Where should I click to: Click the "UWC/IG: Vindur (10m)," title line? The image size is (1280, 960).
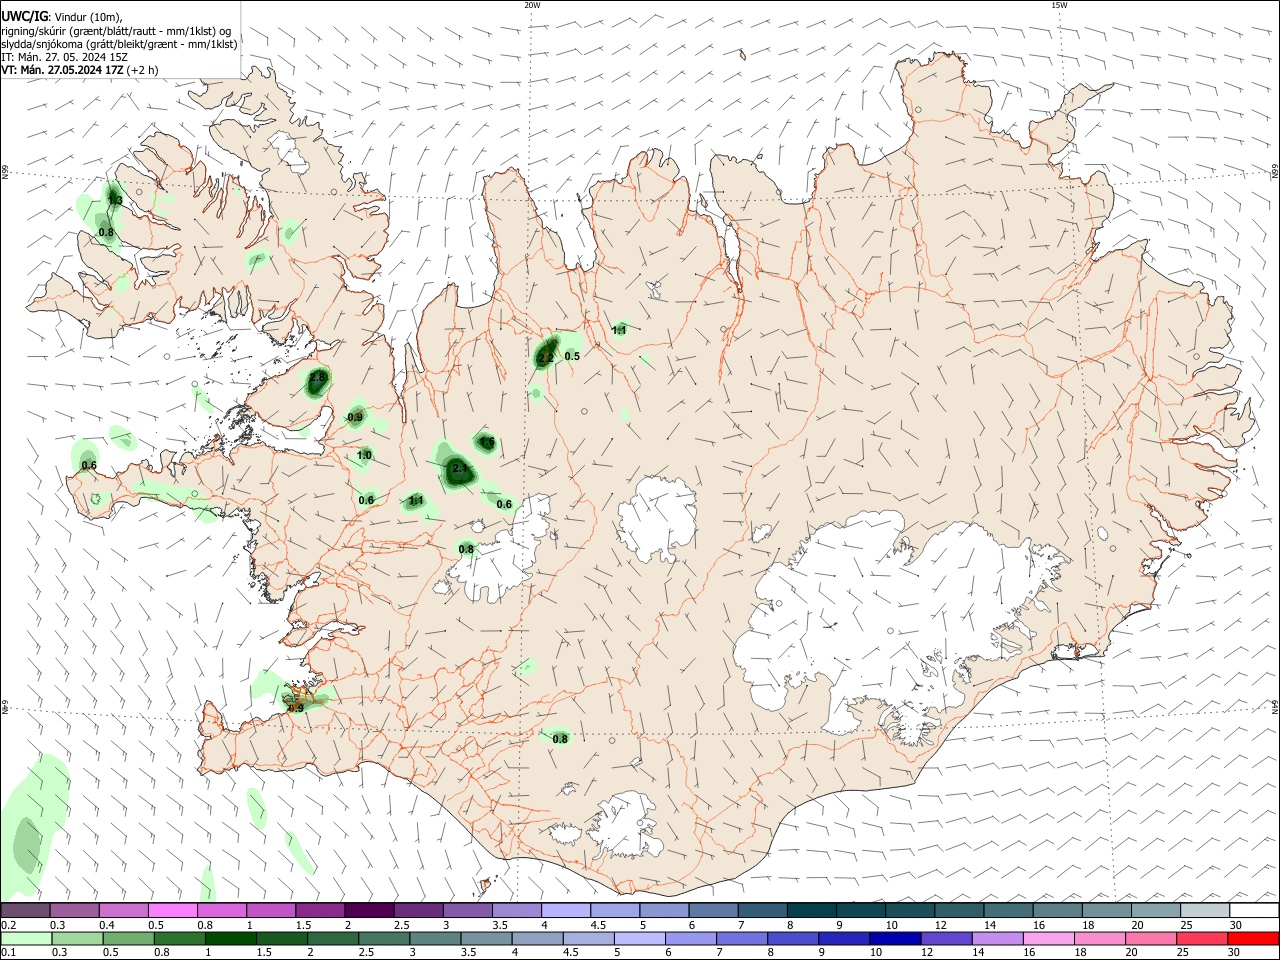tap(62, 18)
